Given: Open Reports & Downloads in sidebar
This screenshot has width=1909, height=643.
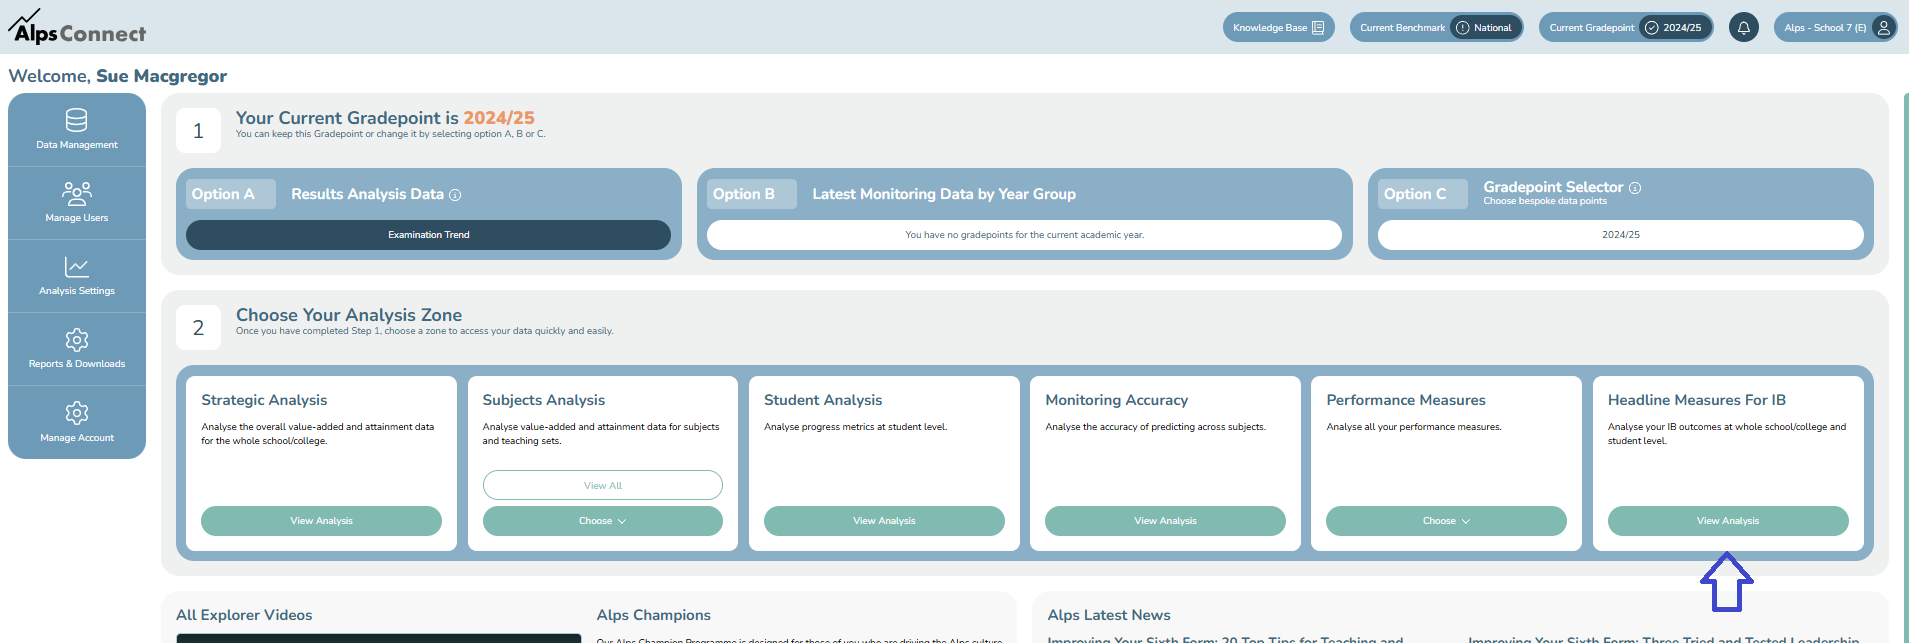Looking at the screenshot, I should 77,349.
